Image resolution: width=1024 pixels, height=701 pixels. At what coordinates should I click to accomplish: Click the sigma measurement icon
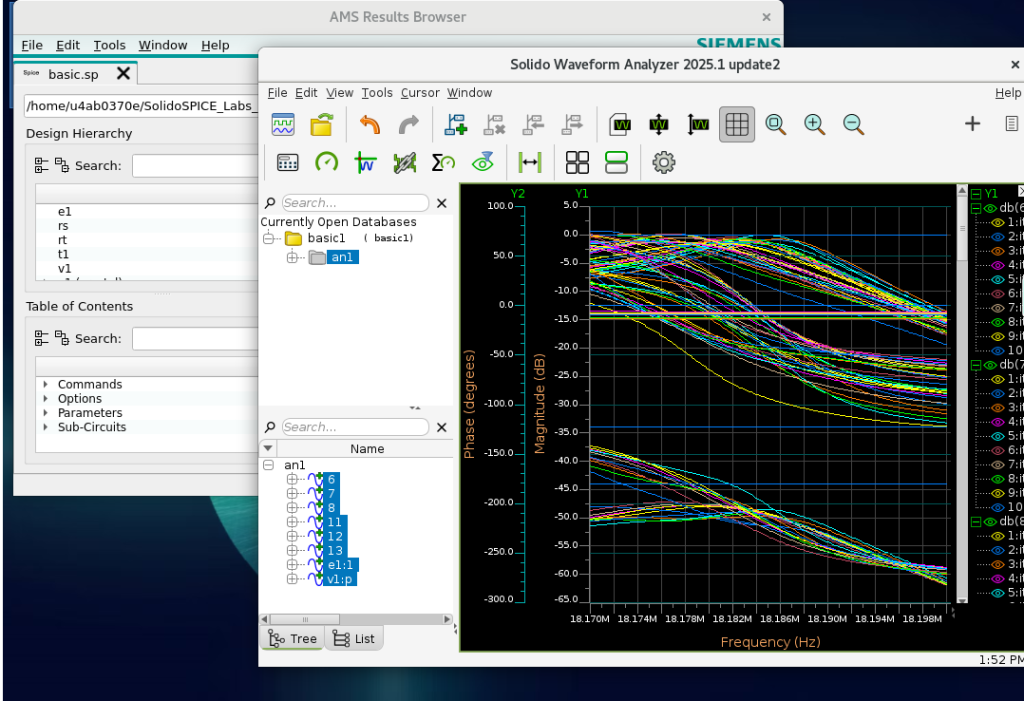click(x=443, y=163)
